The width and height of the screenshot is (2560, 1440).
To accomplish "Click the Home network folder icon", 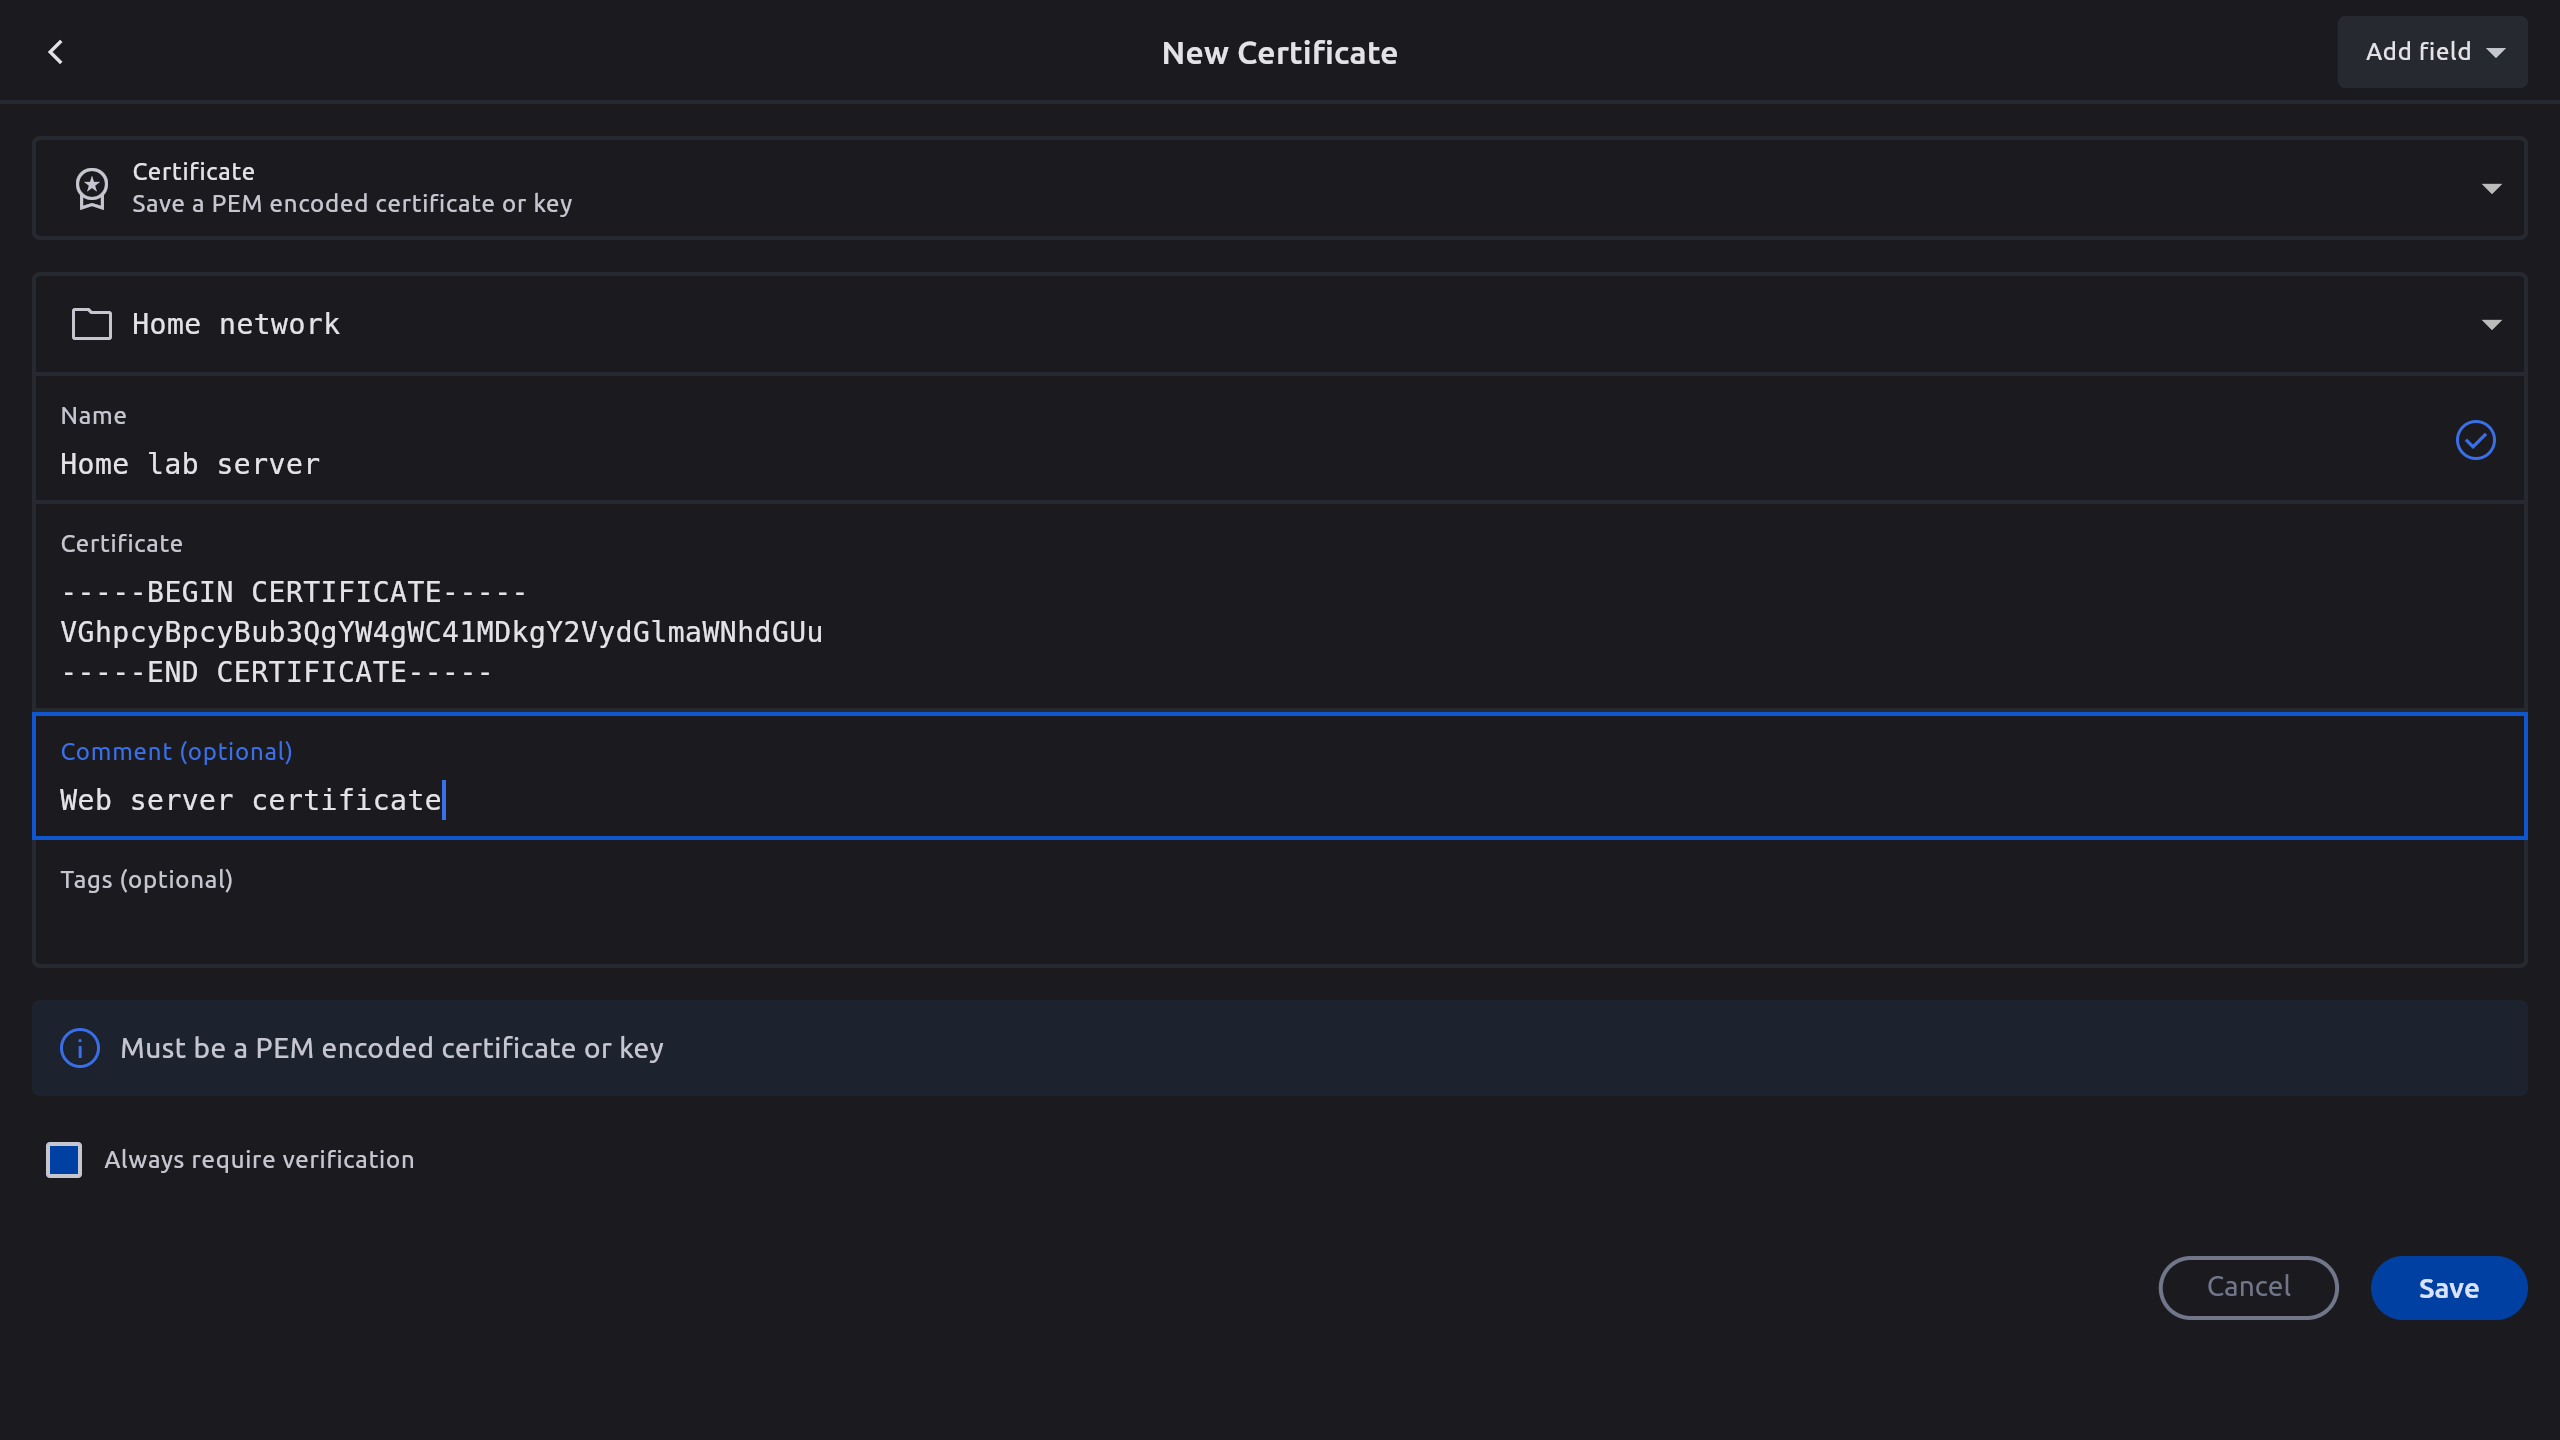I will [x=91, y=324].
